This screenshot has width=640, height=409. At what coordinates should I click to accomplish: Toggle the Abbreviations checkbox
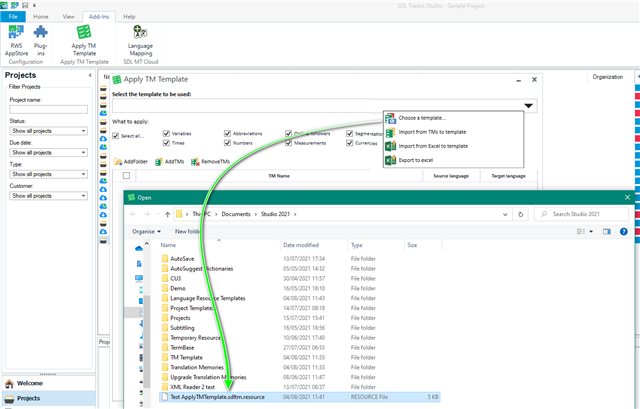(227, 133)
